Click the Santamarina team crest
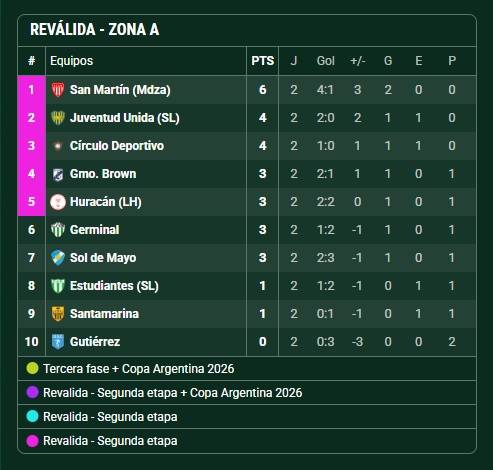Image resolution: width=493 pixels, height=470 pixels. [58, 314]
